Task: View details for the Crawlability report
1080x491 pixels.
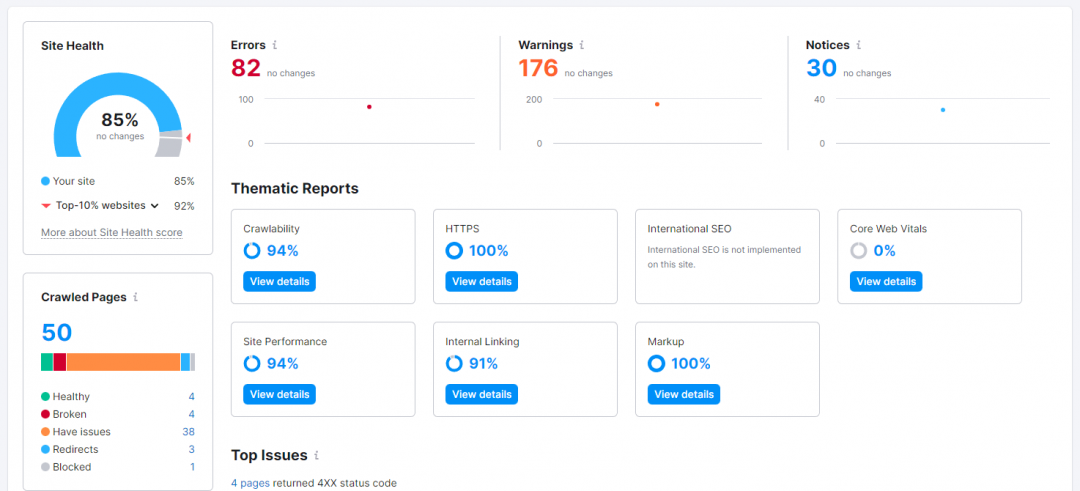Action: point(279,282)
